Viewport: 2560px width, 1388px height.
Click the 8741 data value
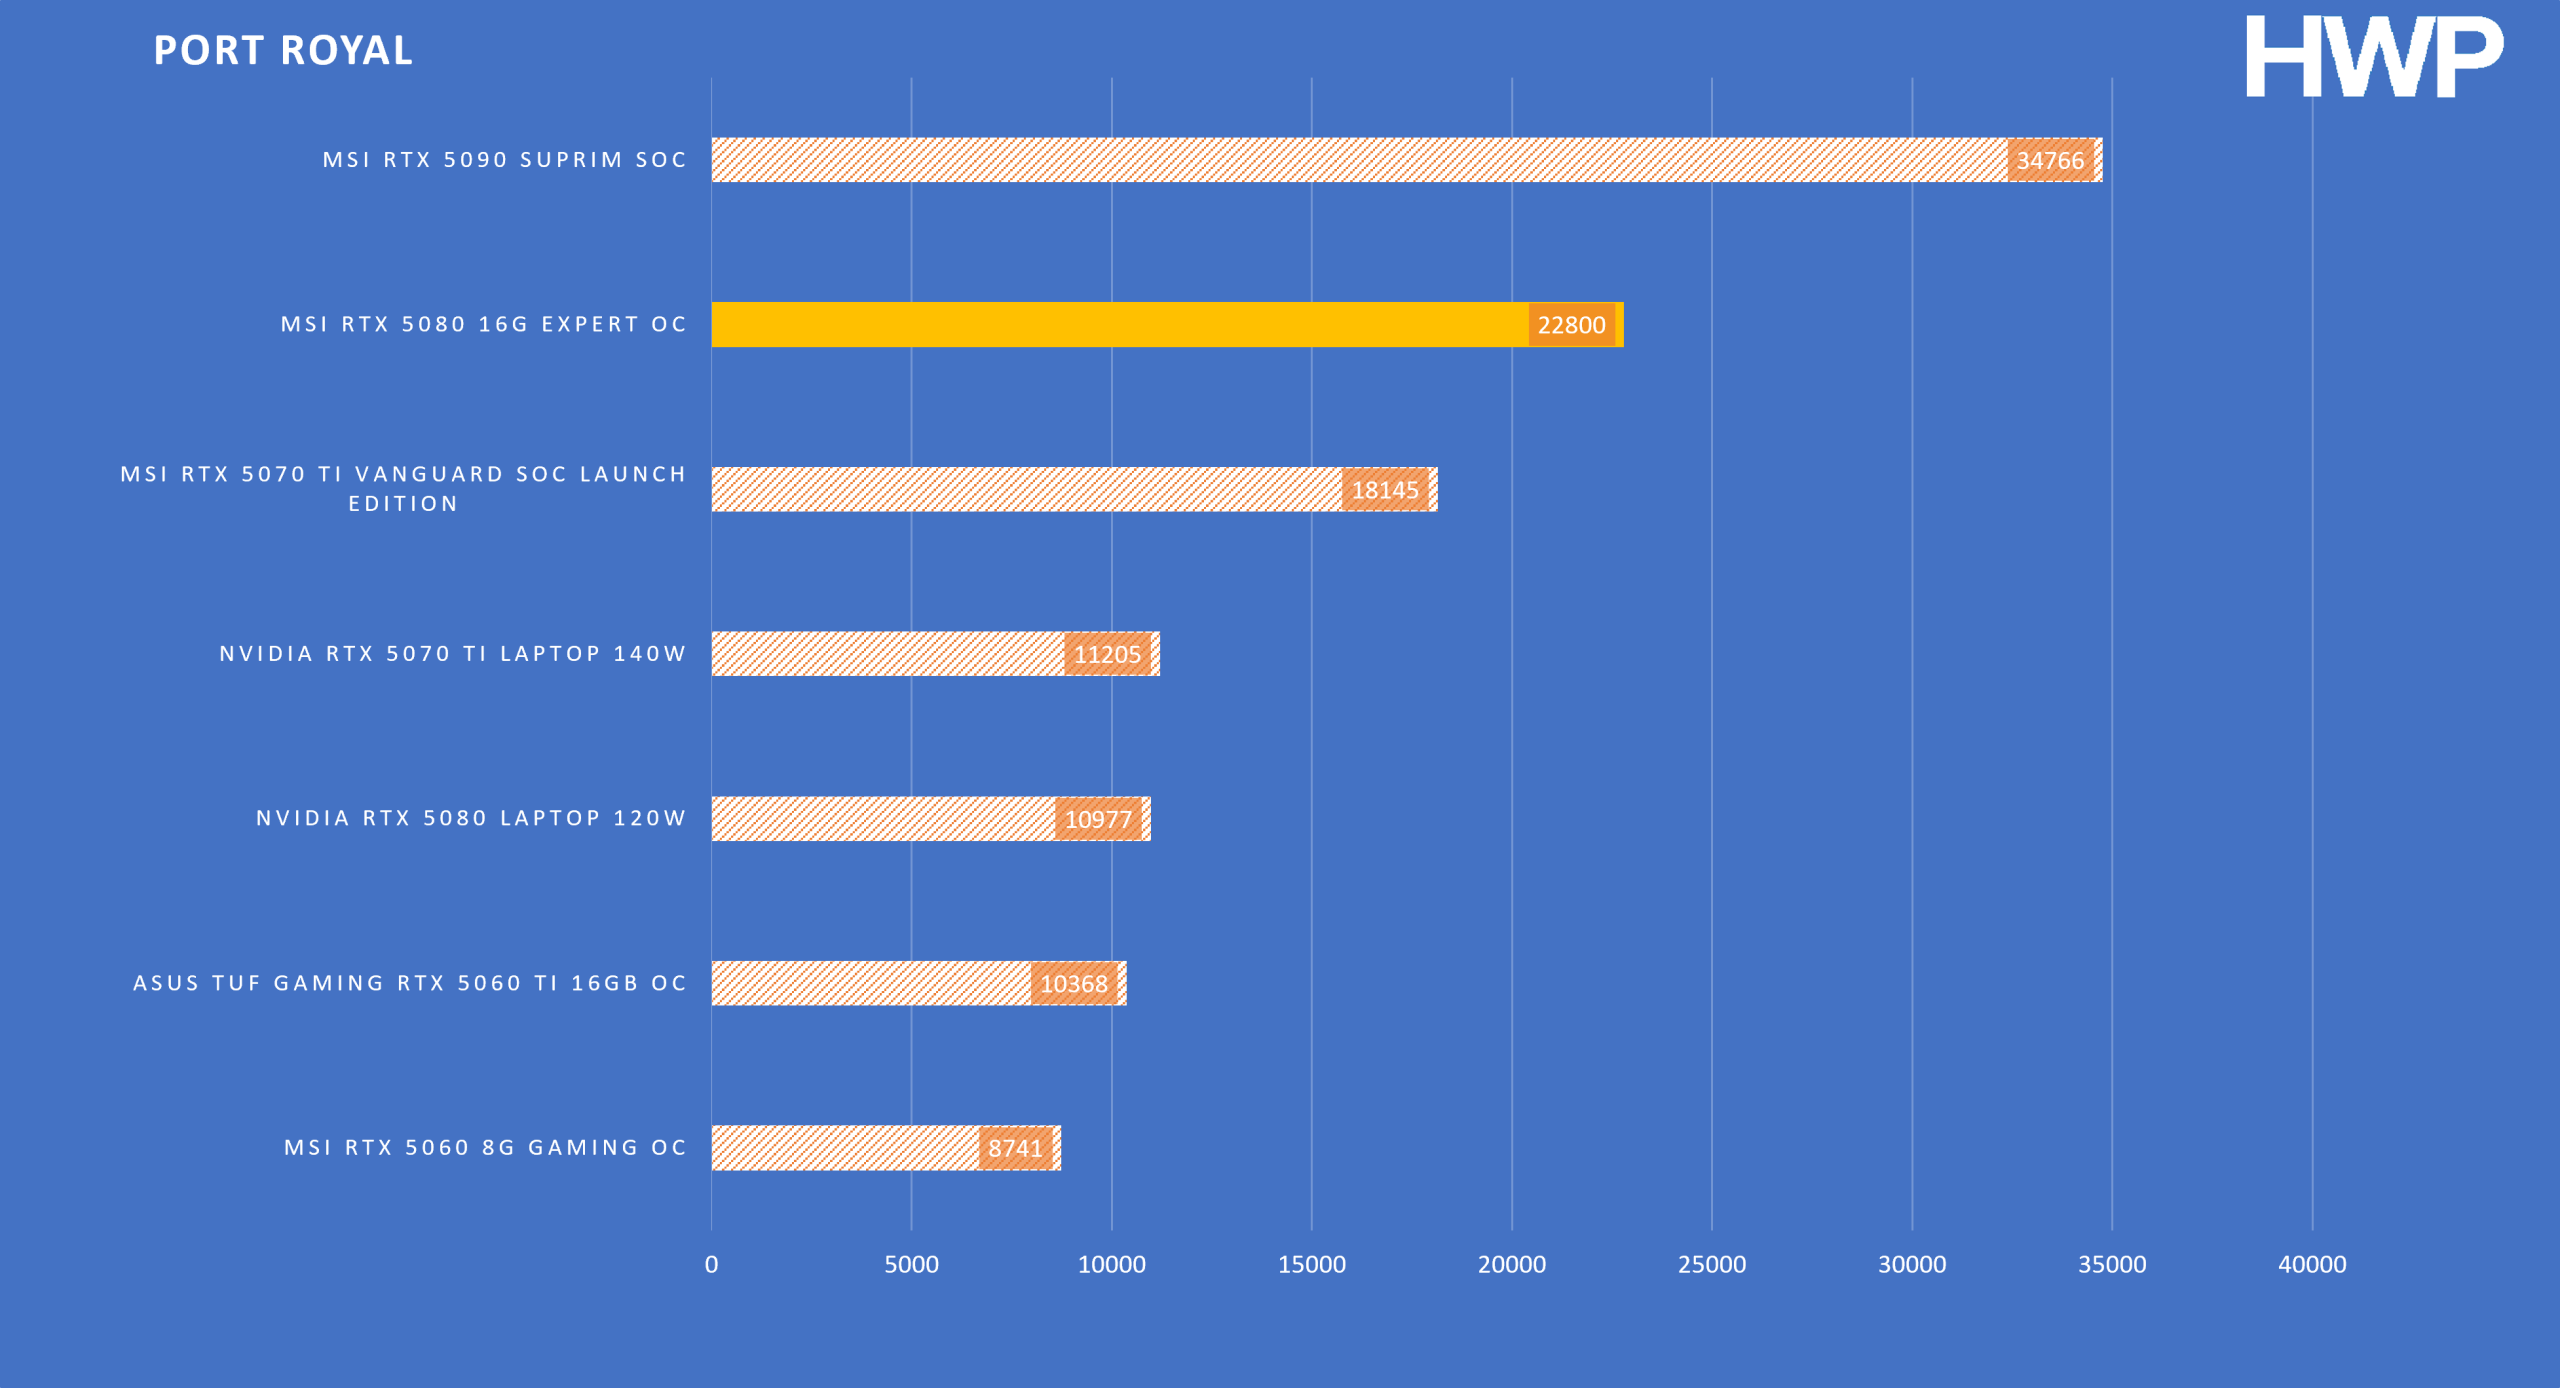pos(1015,1148)
